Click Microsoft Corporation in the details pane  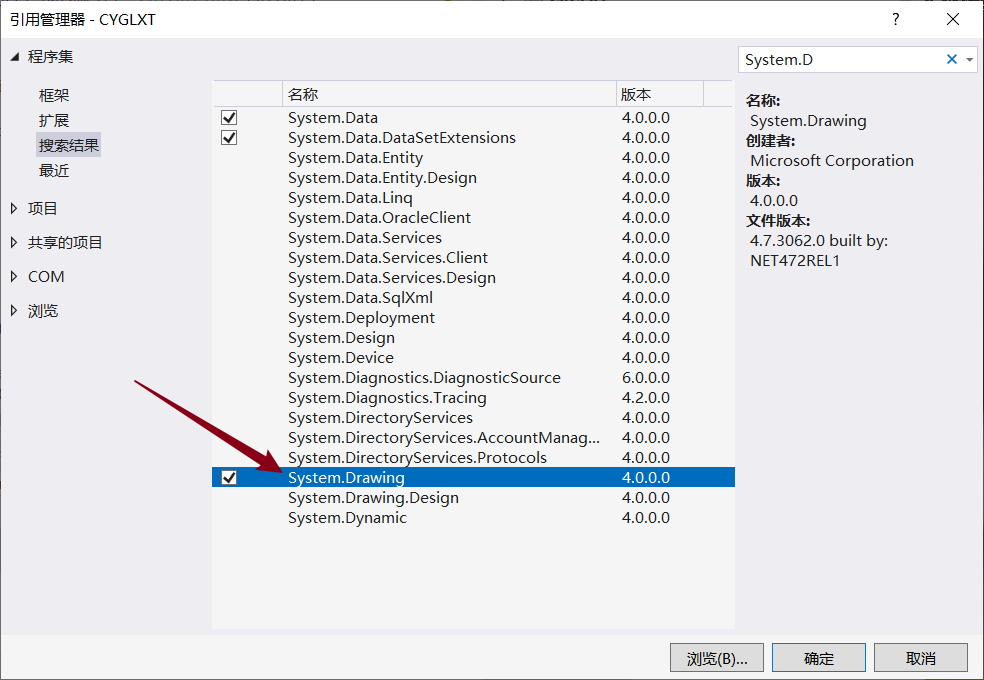click(832, 161)
